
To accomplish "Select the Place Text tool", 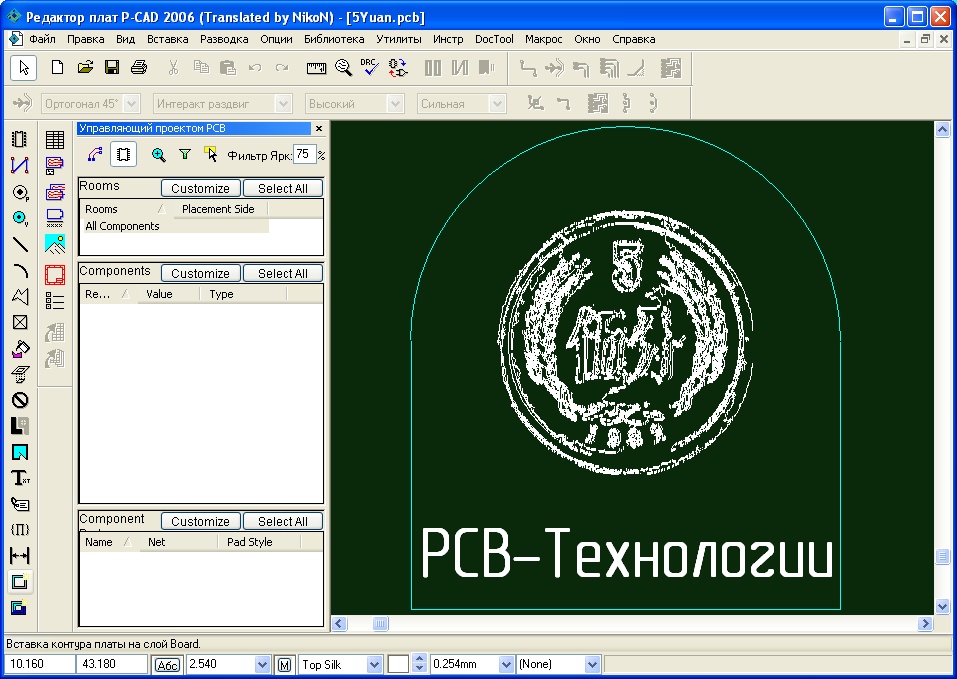I will (x=20, y=478).
